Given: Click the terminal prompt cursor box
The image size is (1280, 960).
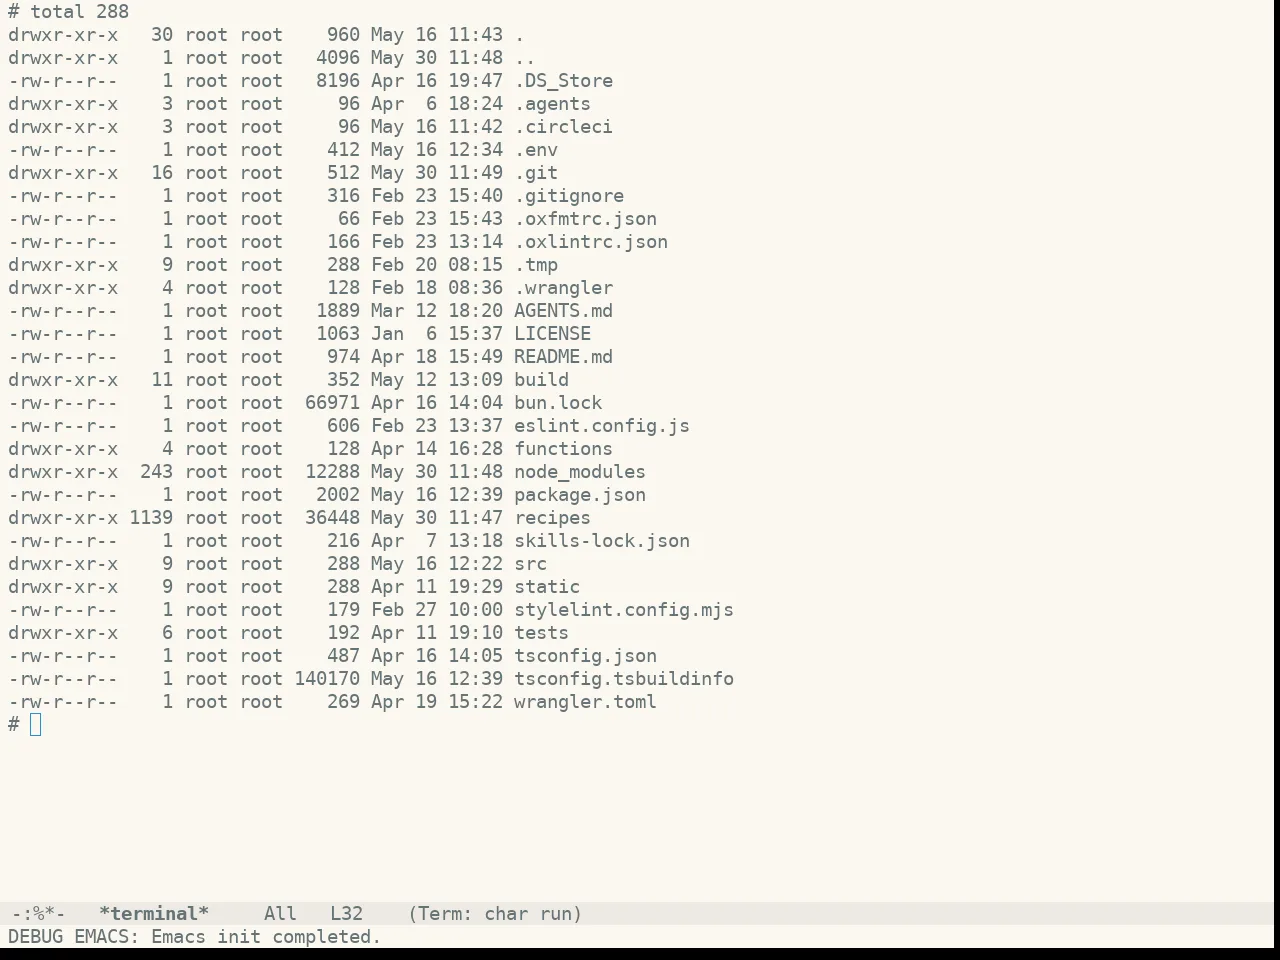Looking at the screenshot, I should click(x=36, y=725).
